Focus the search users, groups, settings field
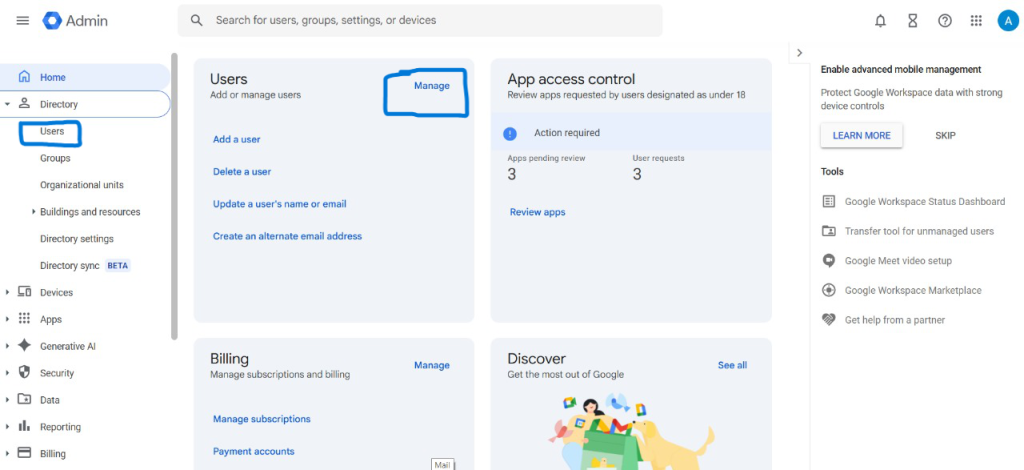The image size is (1024, 470). [x=420, y=20]
